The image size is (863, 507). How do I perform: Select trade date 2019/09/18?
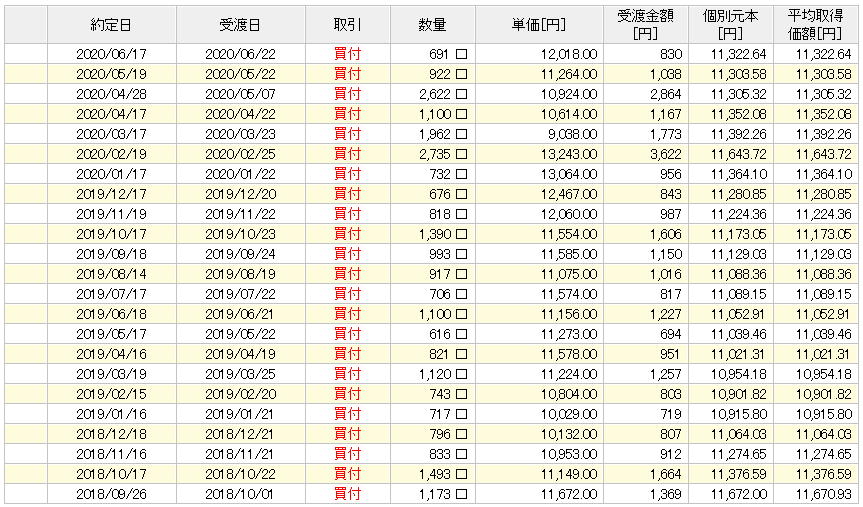click(112, 254)
